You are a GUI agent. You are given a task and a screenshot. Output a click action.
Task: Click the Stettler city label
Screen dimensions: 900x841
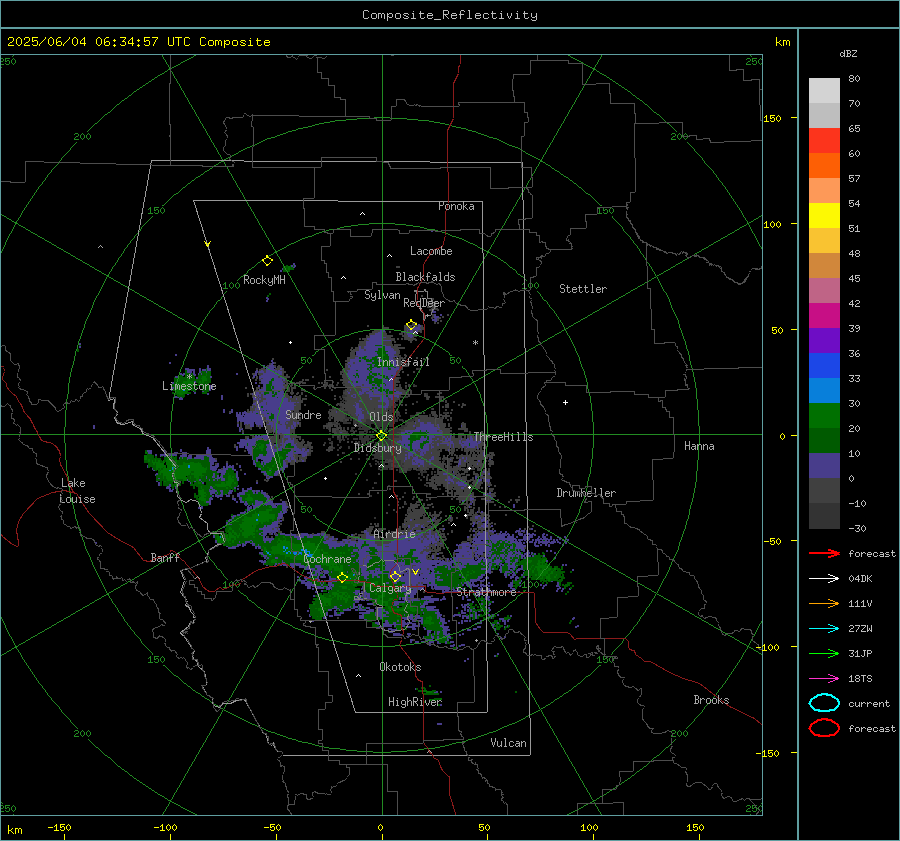(583, 289)
